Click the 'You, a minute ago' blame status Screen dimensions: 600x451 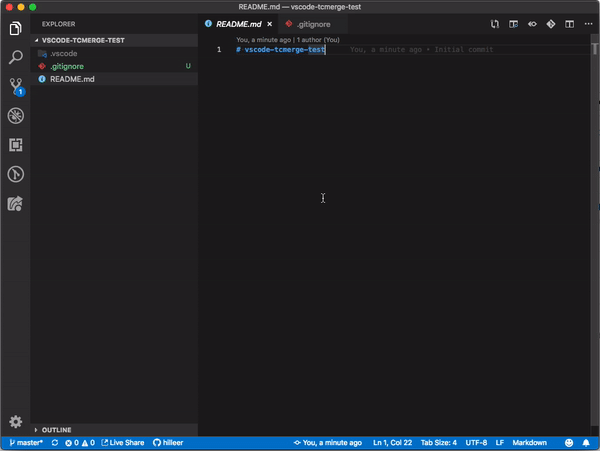pos(328,443)
